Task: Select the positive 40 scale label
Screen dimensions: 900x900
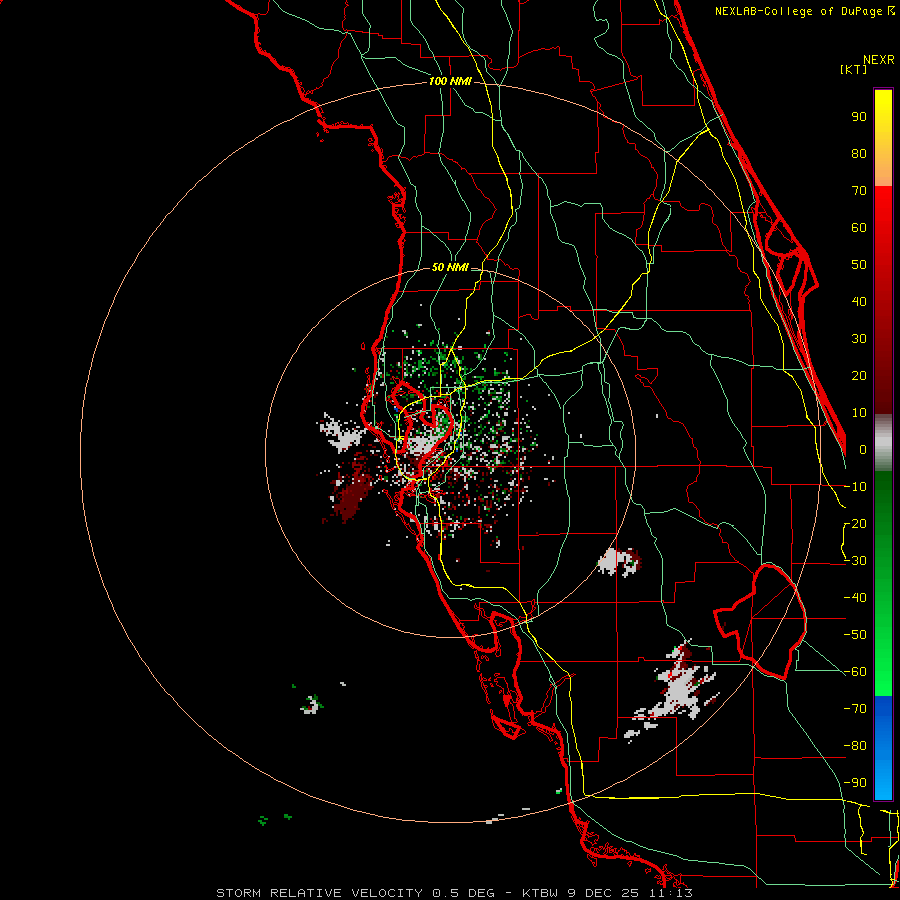Action: coord(859,301)
